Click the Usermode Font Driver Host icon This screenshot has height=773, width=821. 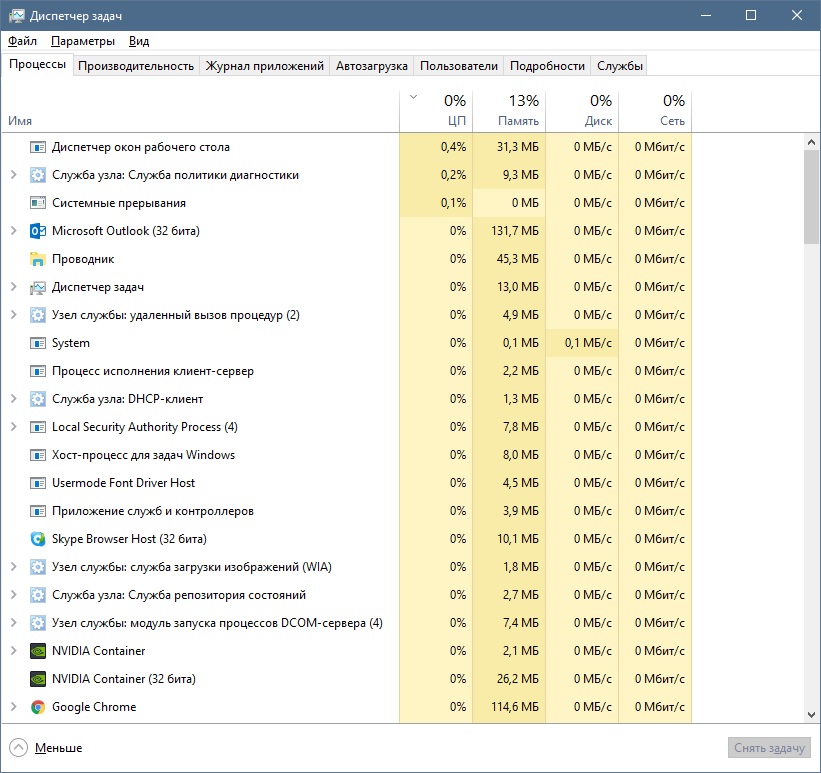(38, 483)
